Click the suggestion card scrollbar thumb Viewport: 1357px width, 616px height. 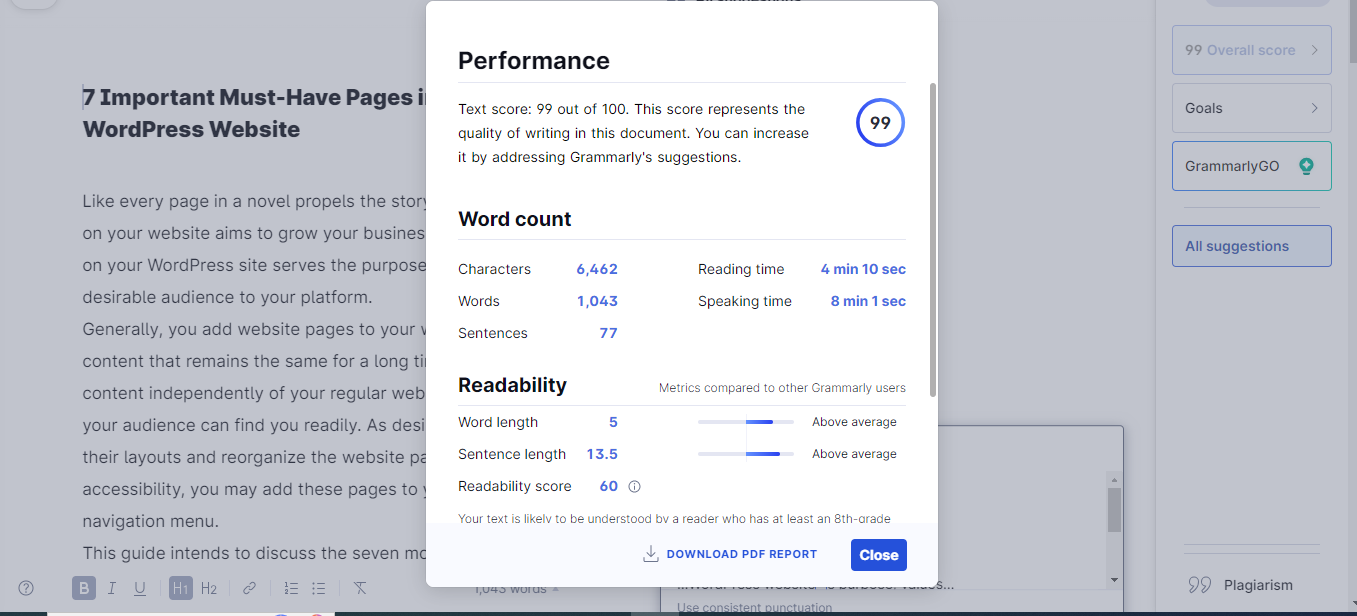click(x=1114, y=510)
